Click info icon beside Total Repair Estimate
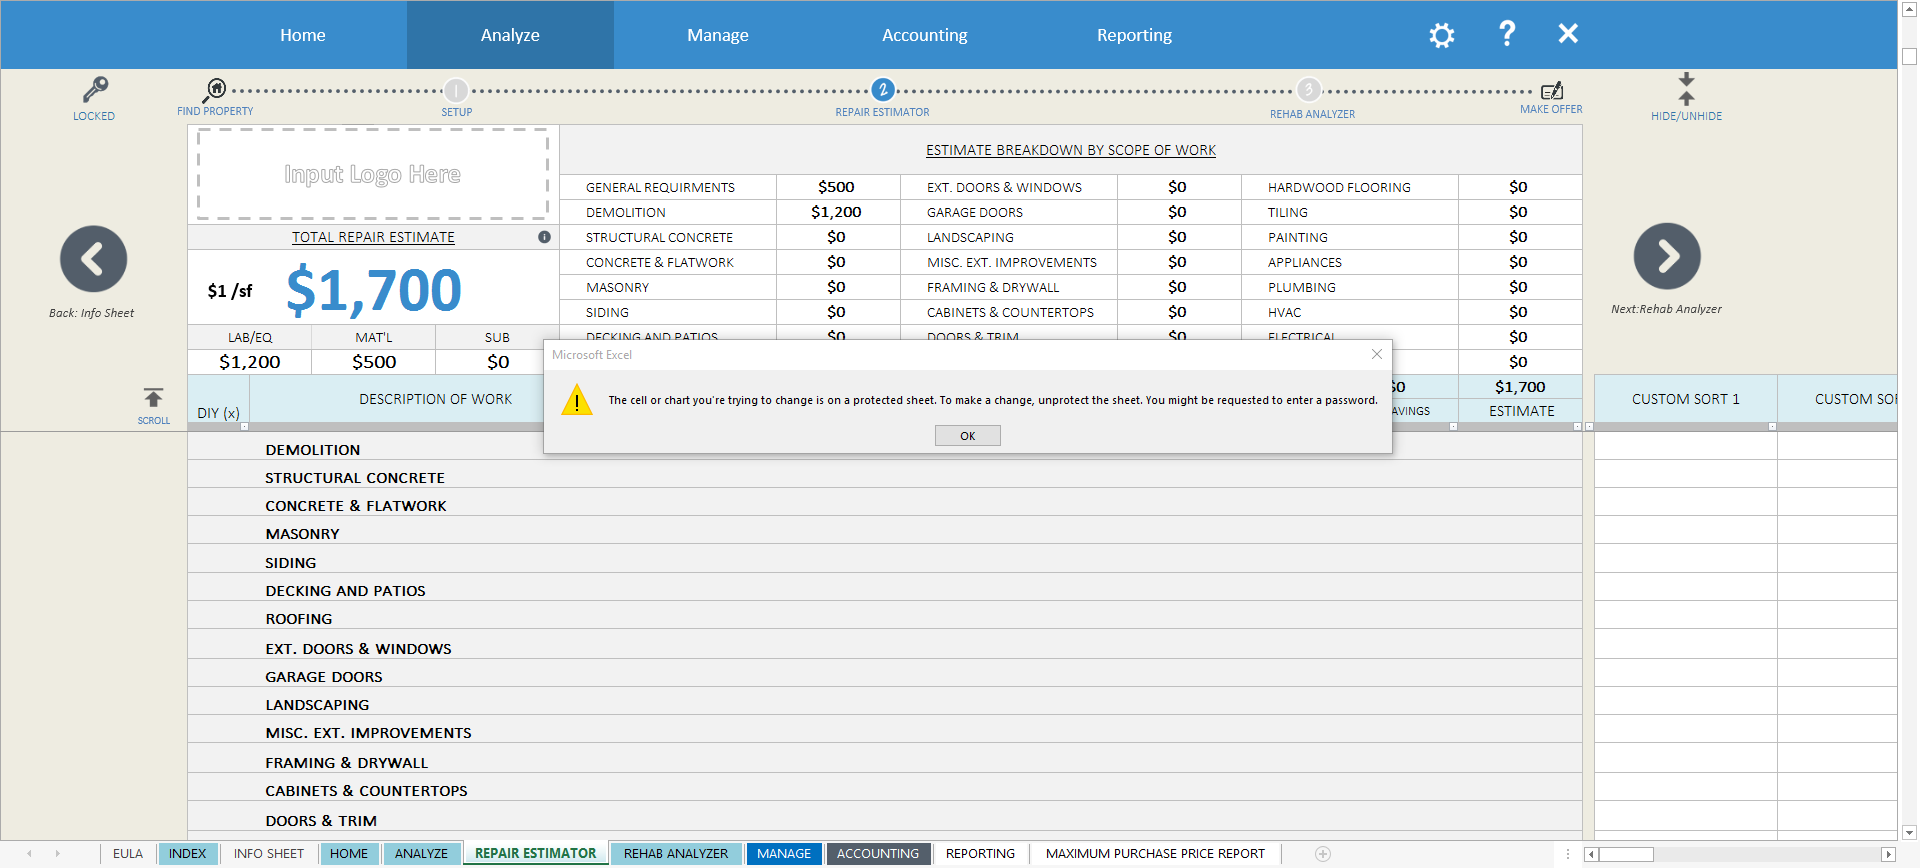The height and width of the screenshot is (868, 1920). pyautogui.click(x=544, y=237)
